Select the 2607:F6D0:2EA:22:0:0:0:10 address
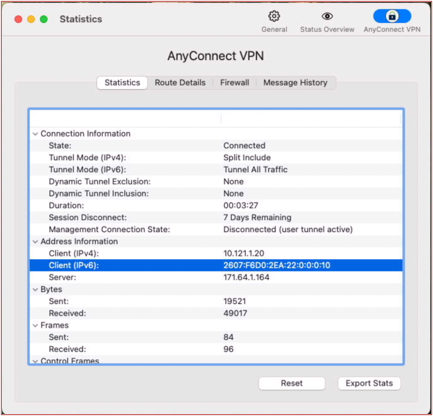 [277, 266]
